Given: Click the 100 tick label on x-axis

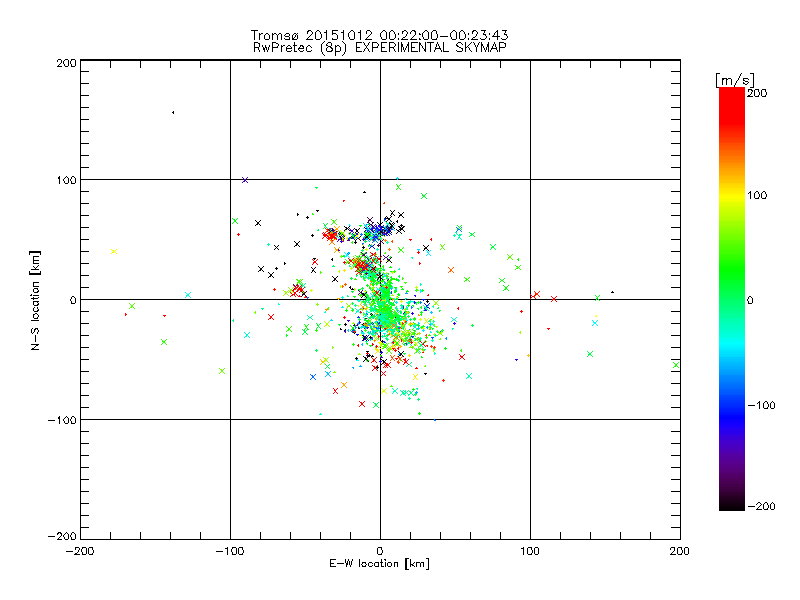Looking at the screenshot, I should click(x=530, y=551).
